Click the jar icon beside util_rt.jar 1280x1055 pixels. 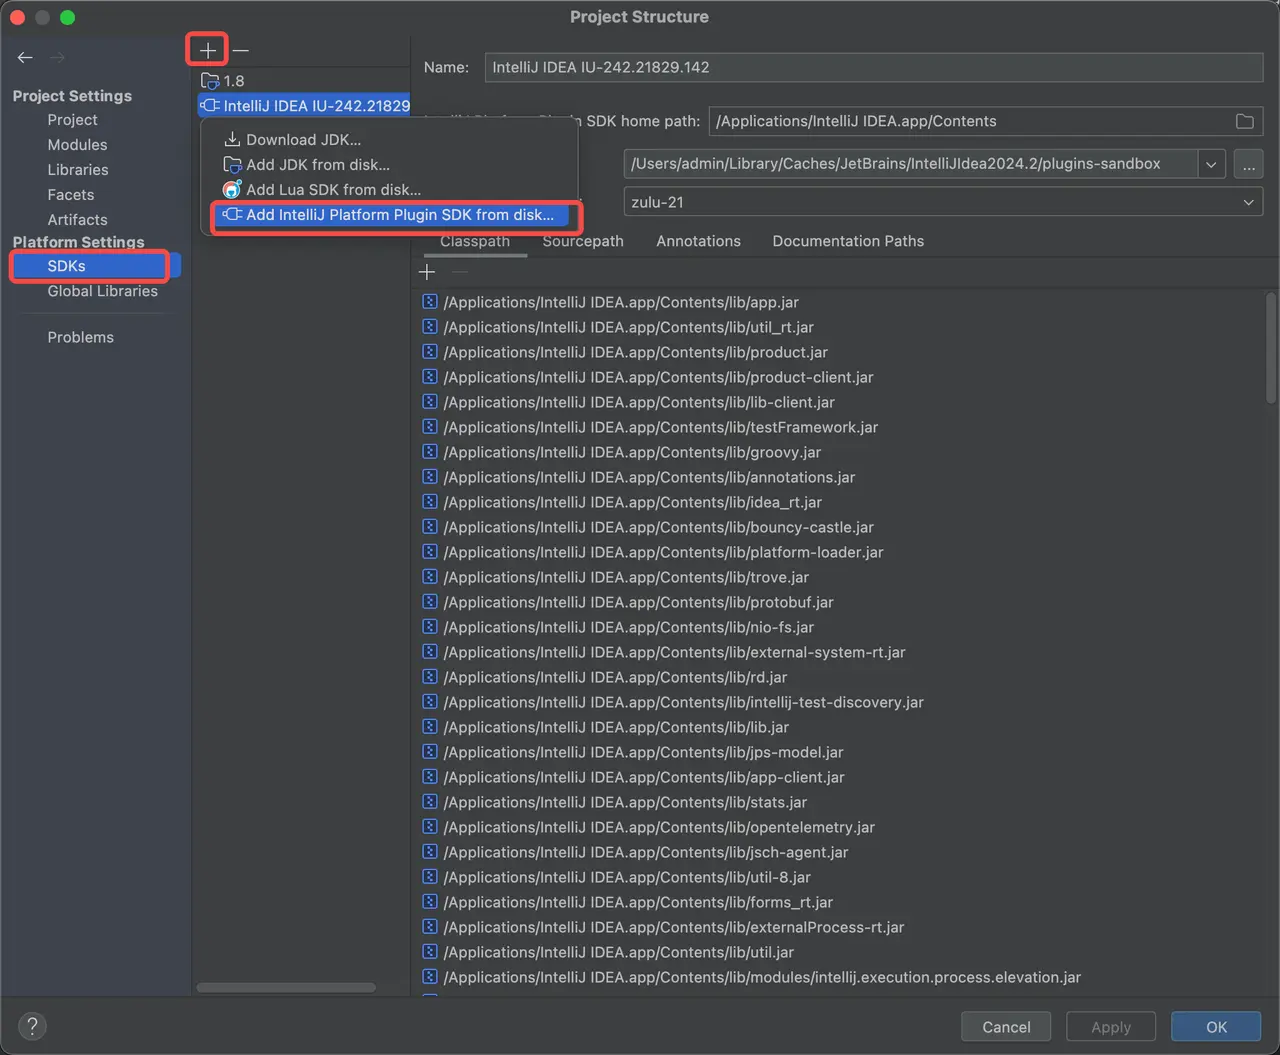[430, 327]
